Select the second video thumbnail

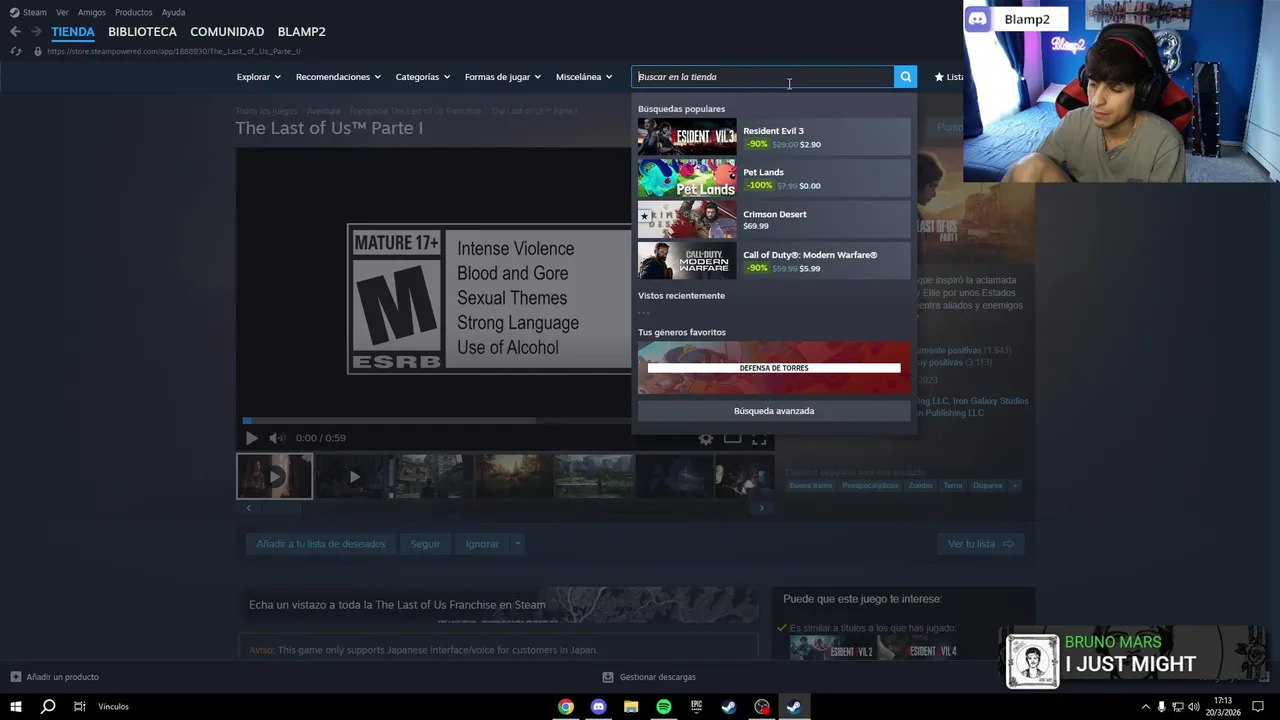point(354,476)
